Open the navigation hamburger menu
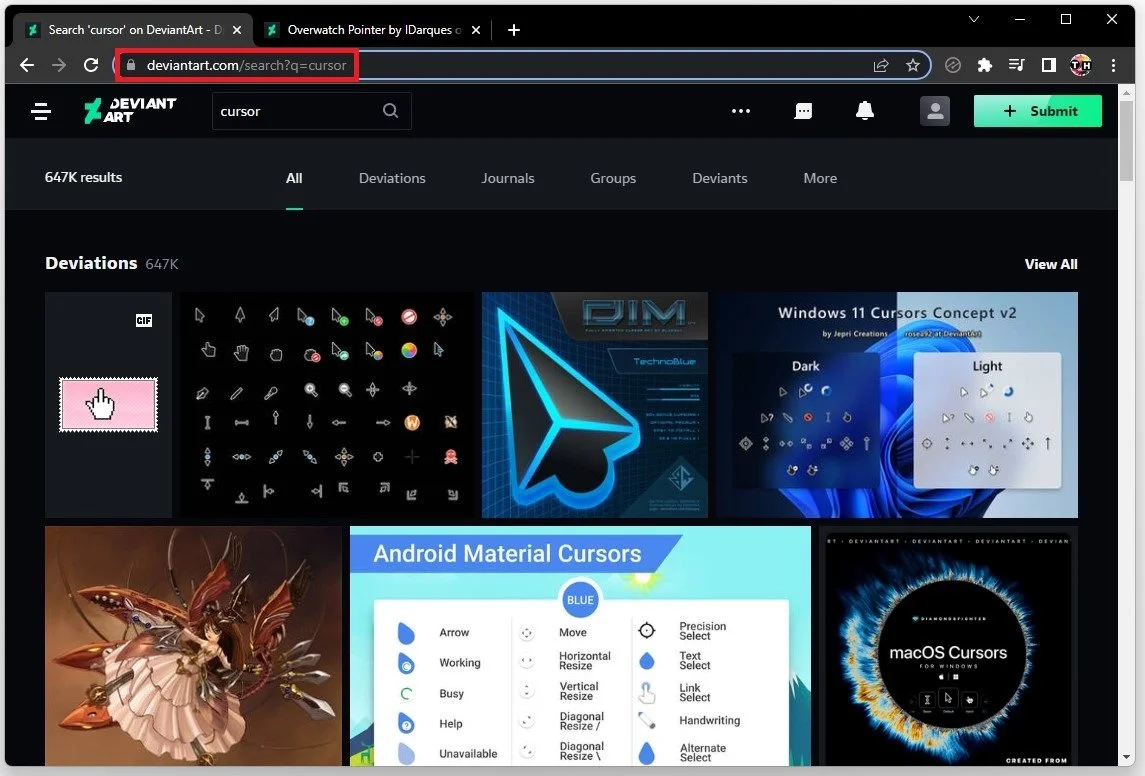1145x776 pixels. click(x=40, y=111)
